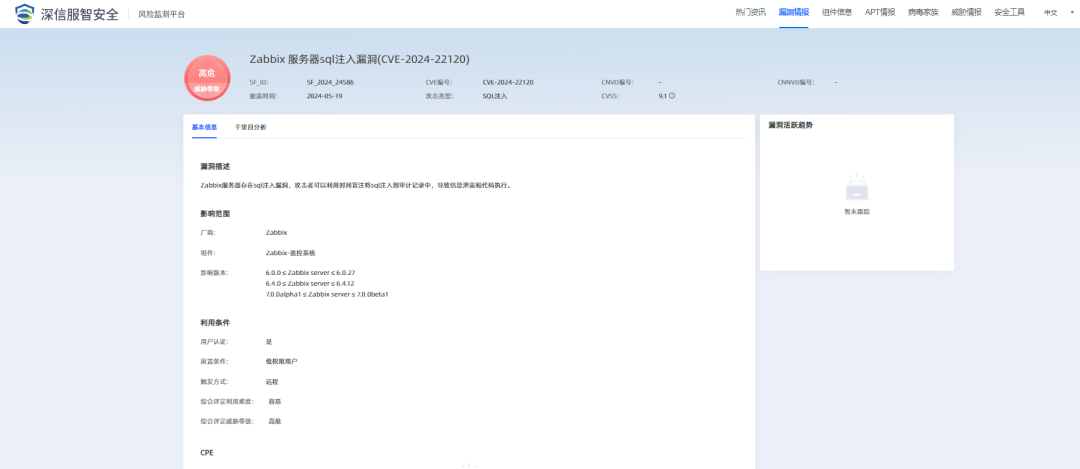
Task: Click the SQL注入 attack type value
Action: pyautogui.click(x=495, y=96)
